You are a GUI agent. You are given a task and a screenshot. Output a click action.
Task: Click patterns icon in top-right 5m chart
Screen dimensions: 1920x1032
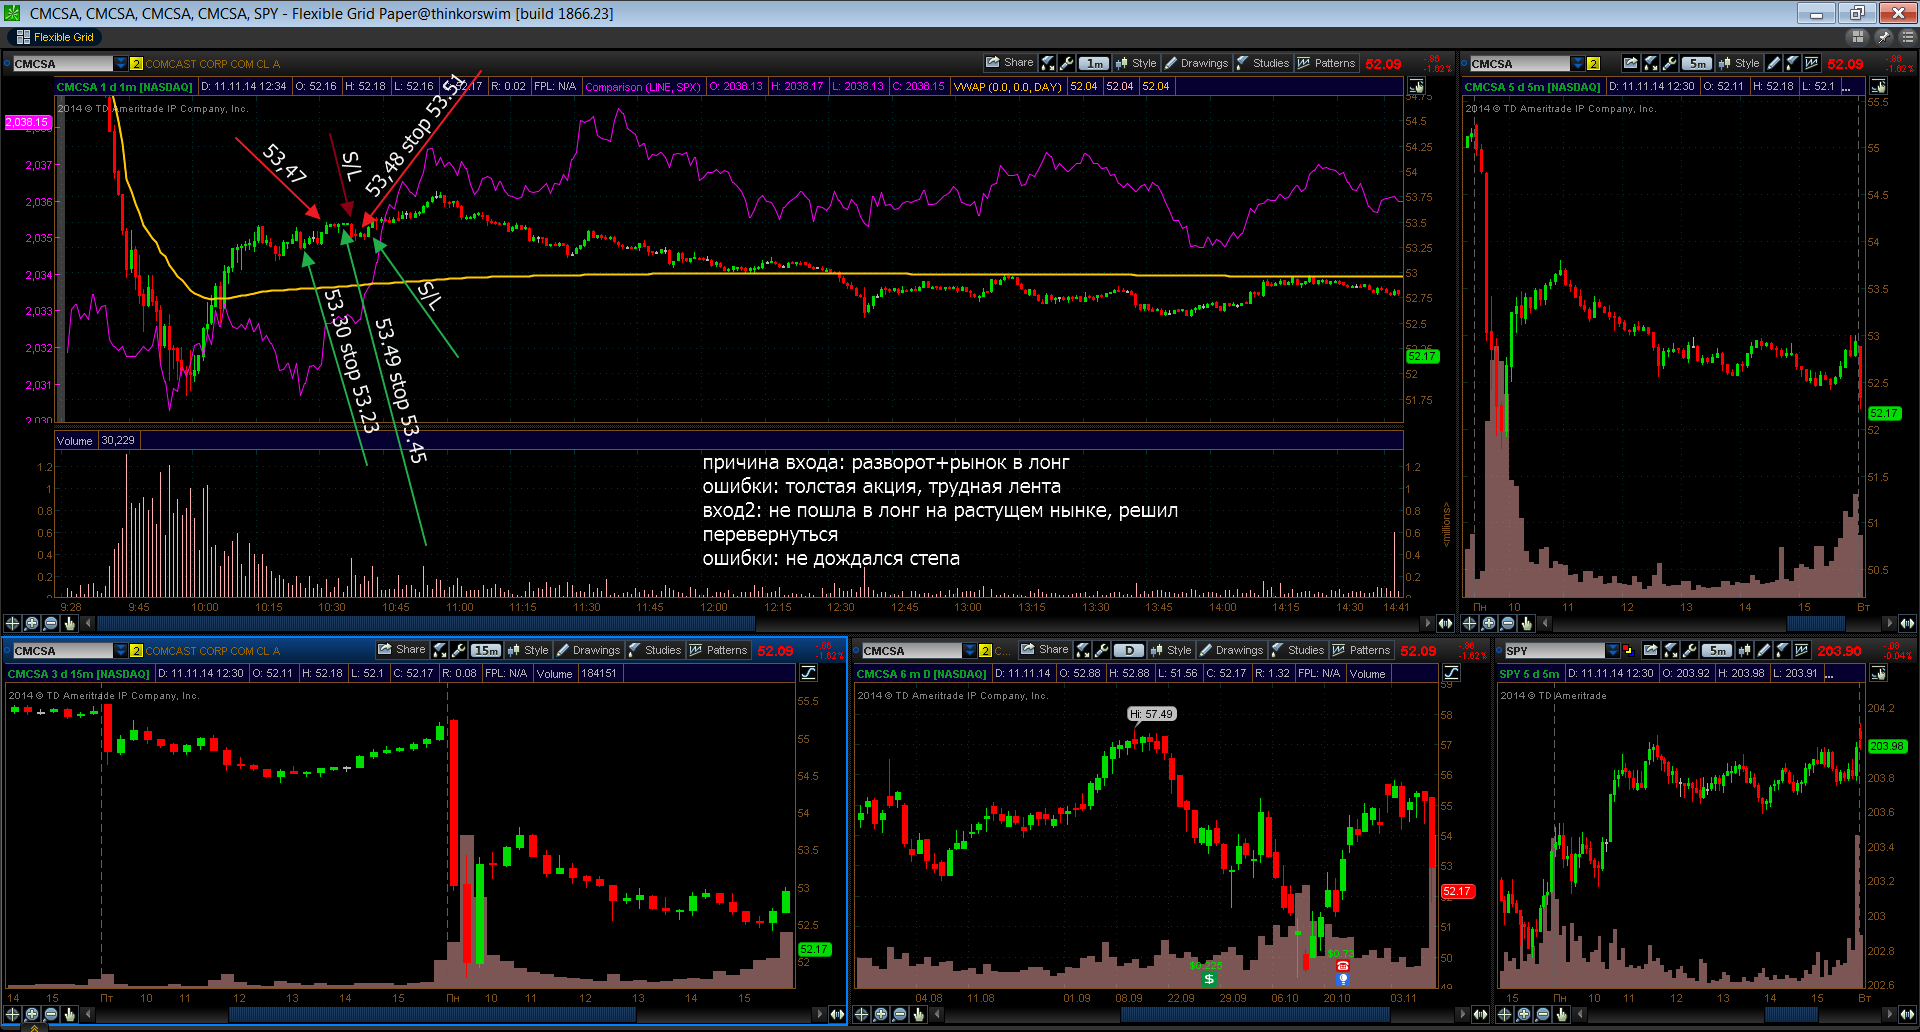click(1811, 63)
